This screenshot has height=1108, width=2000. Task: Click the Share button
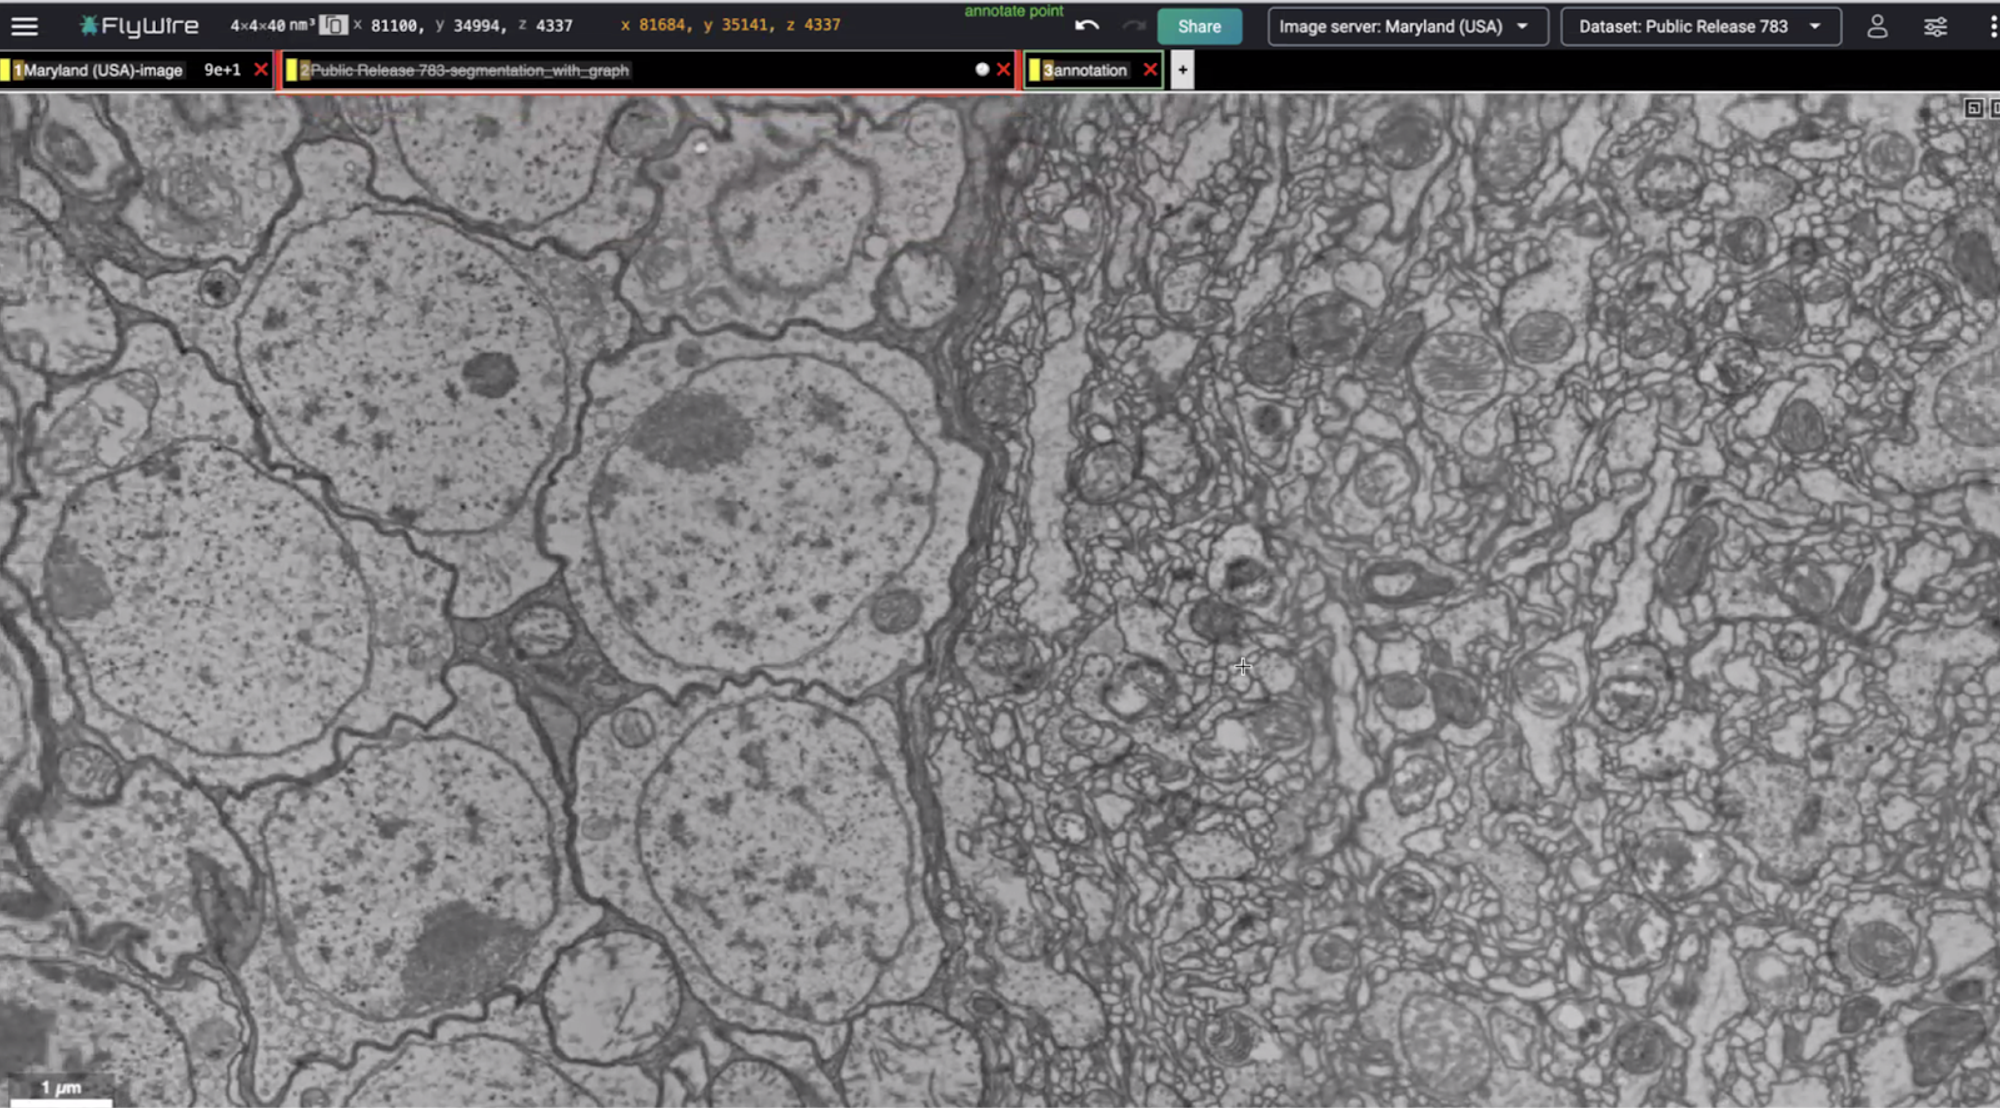click(1199, 27)
